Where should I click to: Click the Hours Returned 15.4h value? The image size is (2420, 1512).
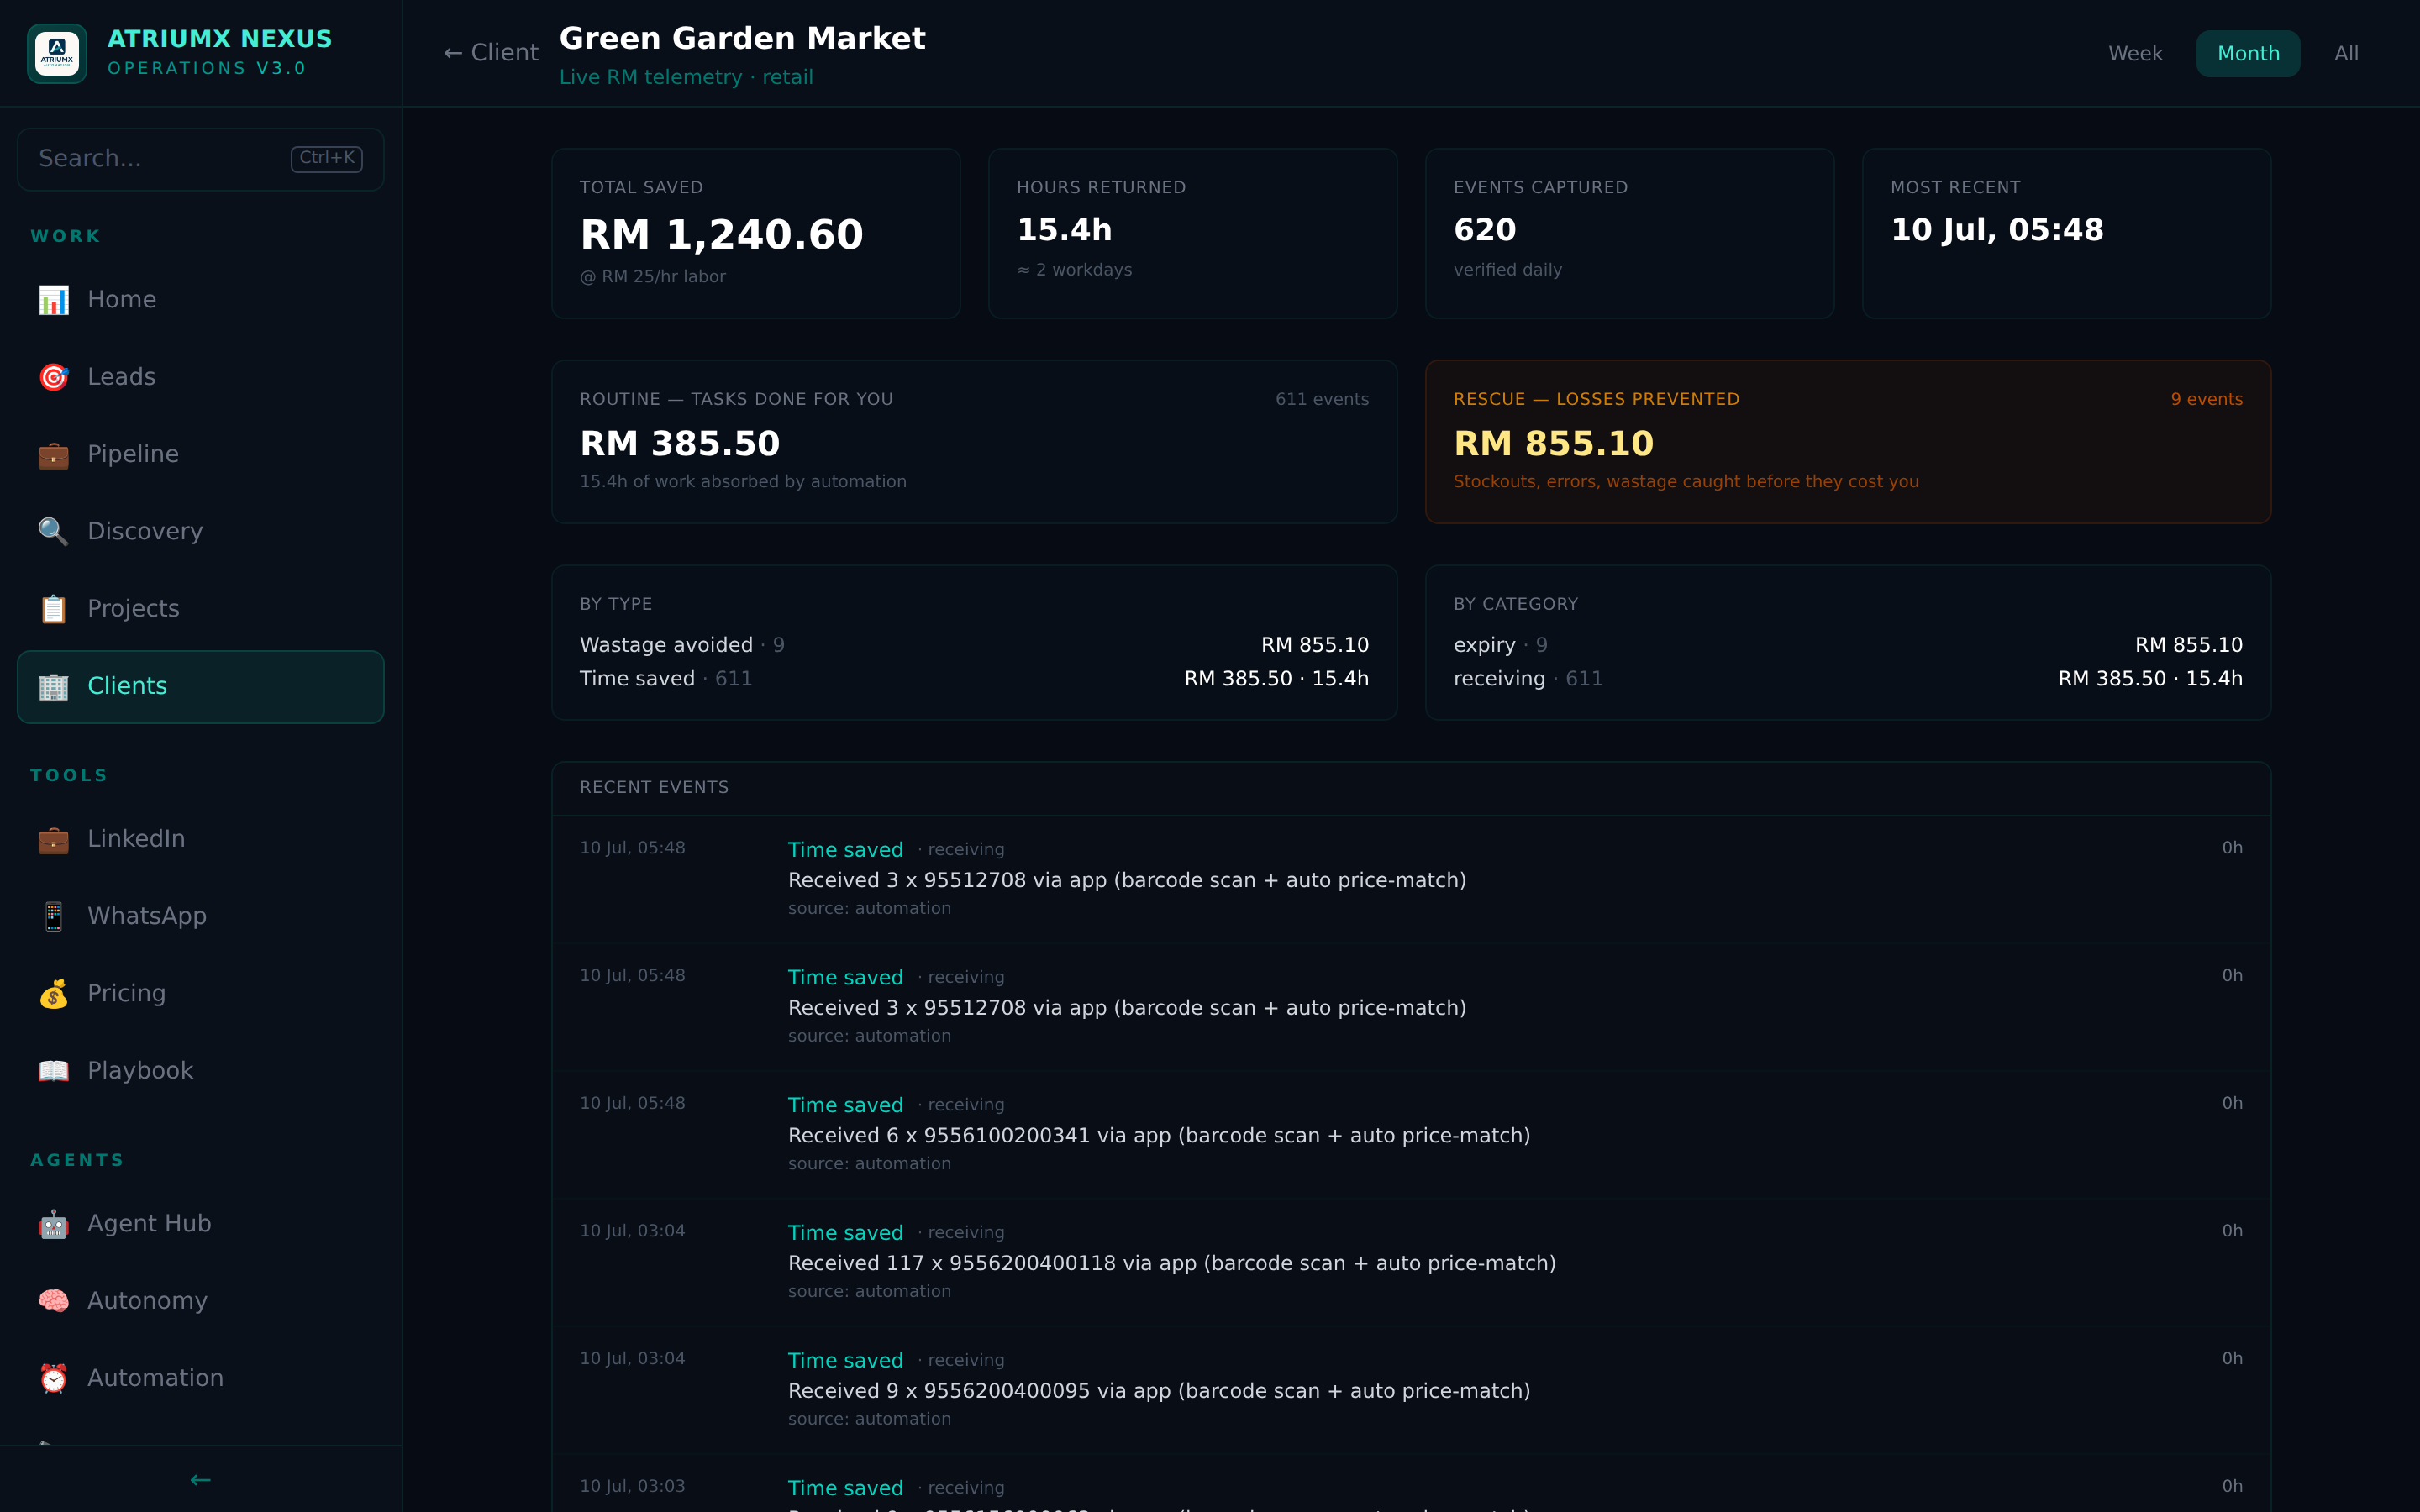(x=1064, y=230)
